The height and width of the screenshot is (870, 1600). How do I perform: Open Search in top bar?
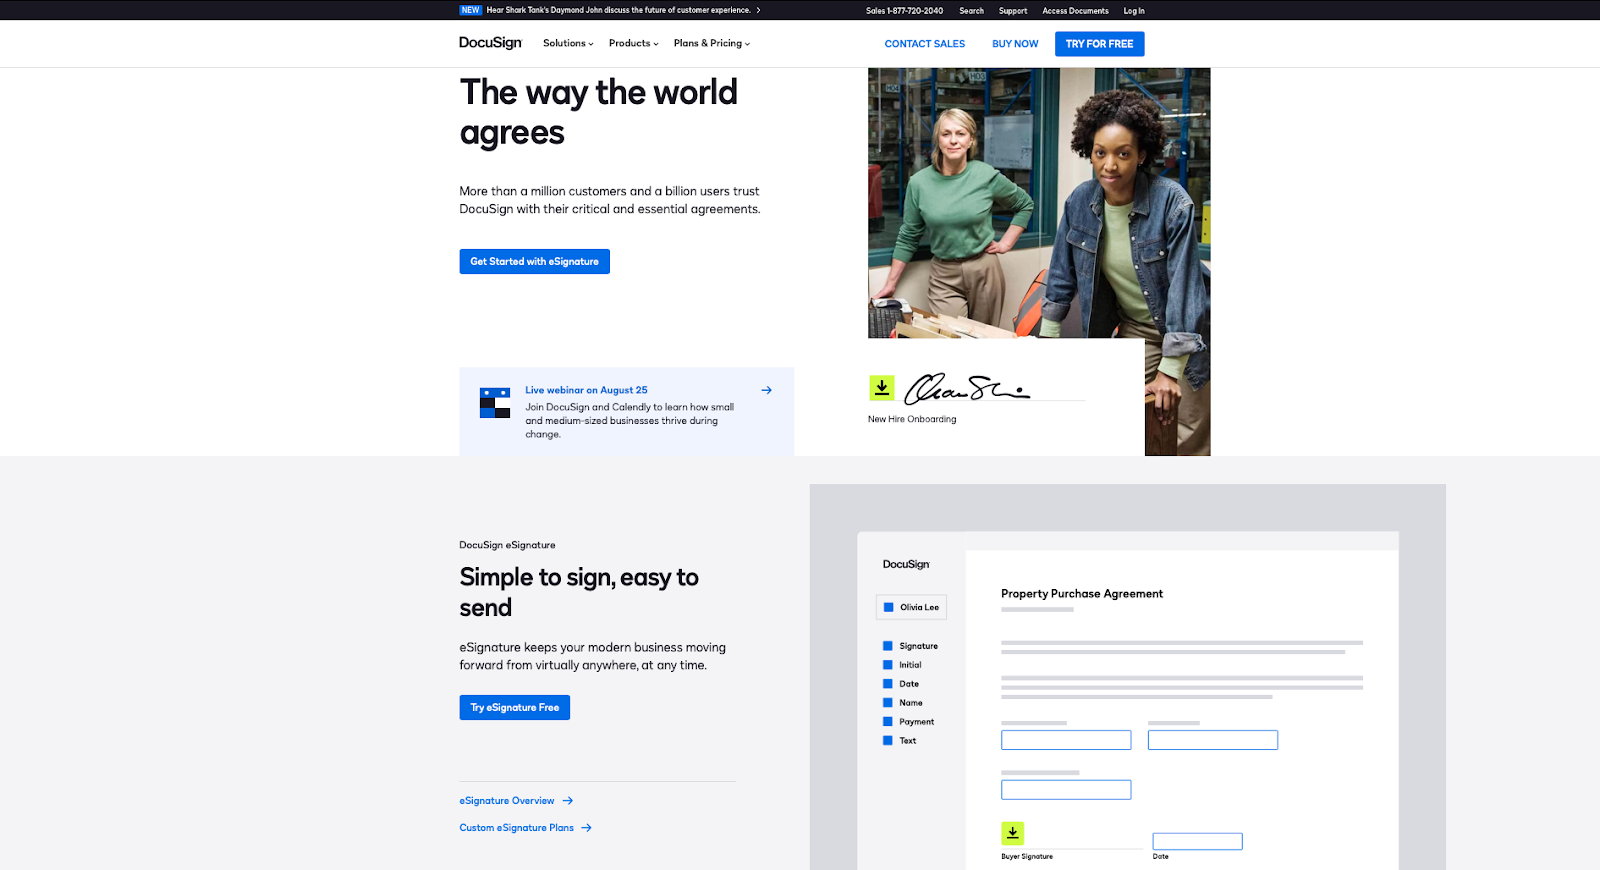click(971, 11)
